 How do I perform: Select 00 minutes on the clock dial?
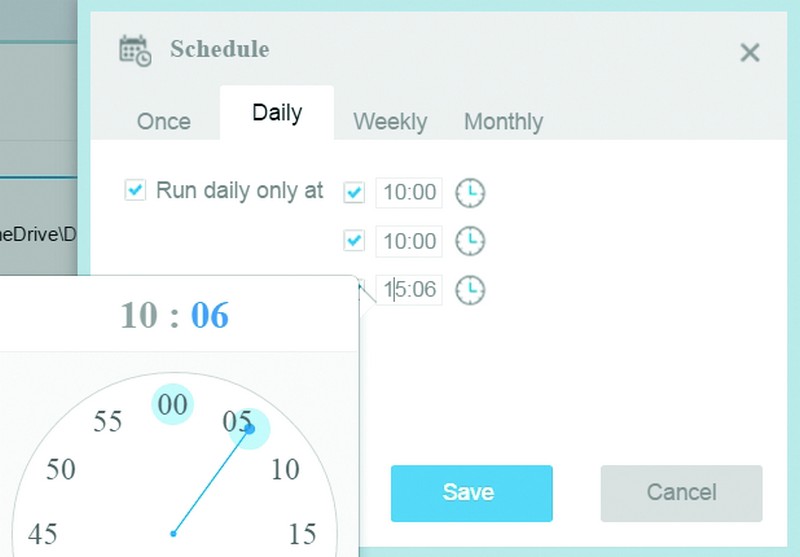pyautogui.click(x=172, y=404)
